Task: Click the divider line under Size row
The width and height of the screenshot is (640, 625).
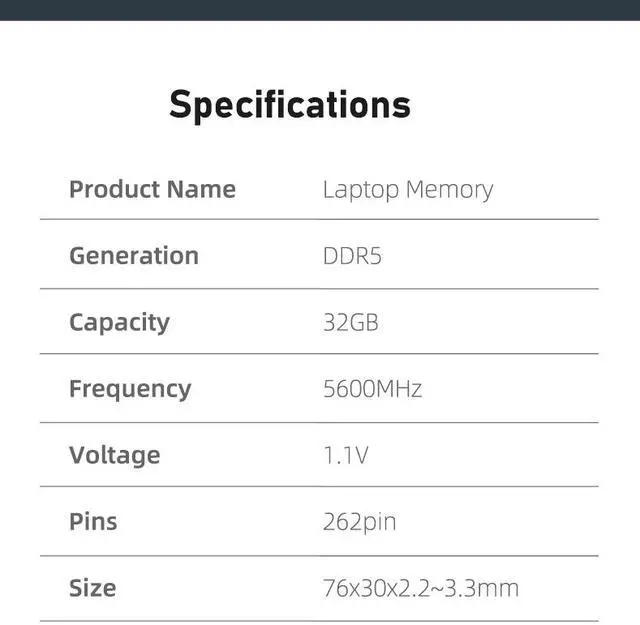Action: (320, 620)
